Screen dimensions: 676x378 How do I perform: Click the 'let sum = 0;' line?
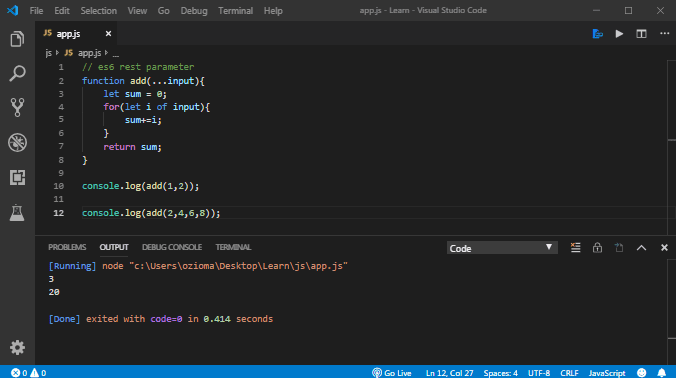tap(135, 94)
